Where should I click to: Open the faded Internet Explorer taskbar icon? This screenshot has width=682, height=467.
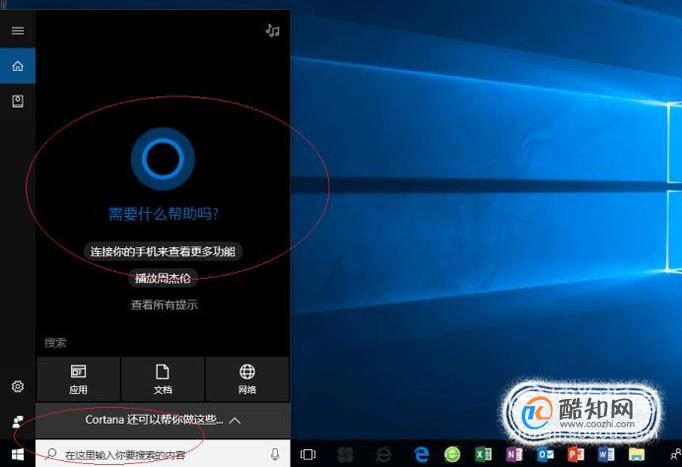point(383,454)
